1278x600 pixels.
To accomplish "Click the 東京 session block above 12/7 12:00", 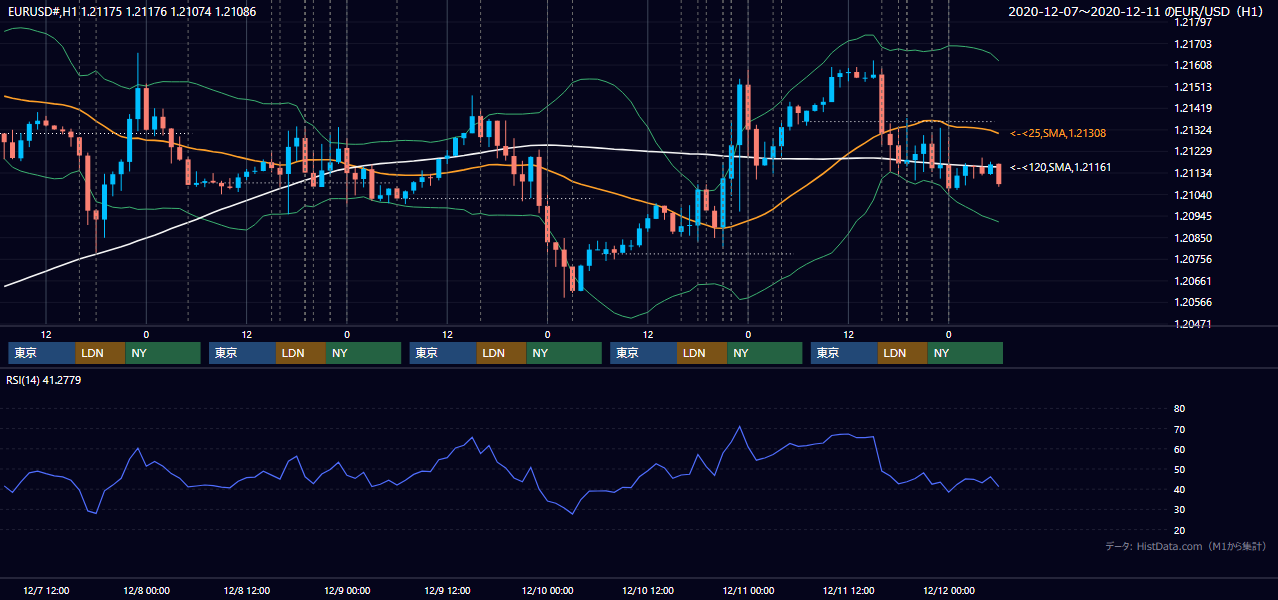I will (x=41, y=353).
